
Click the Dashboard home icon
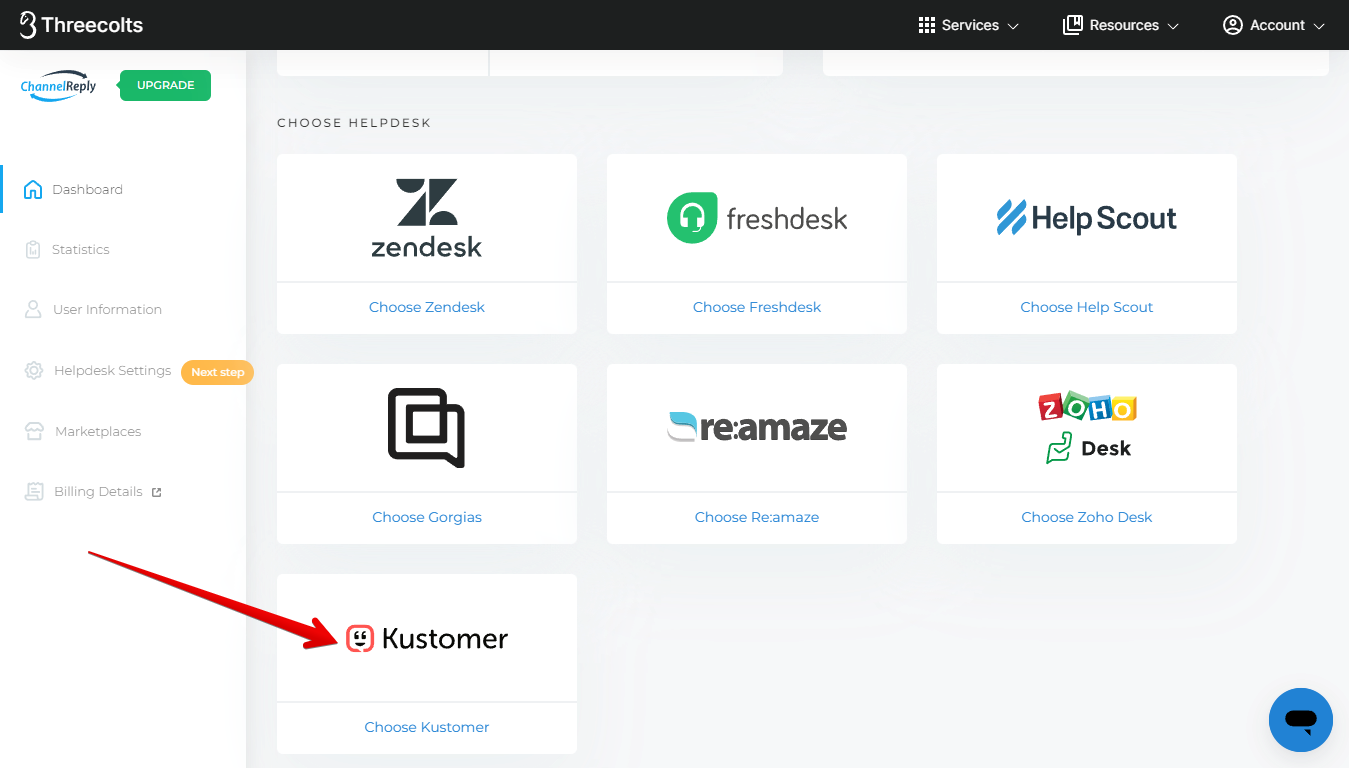(x=33, y=190)
